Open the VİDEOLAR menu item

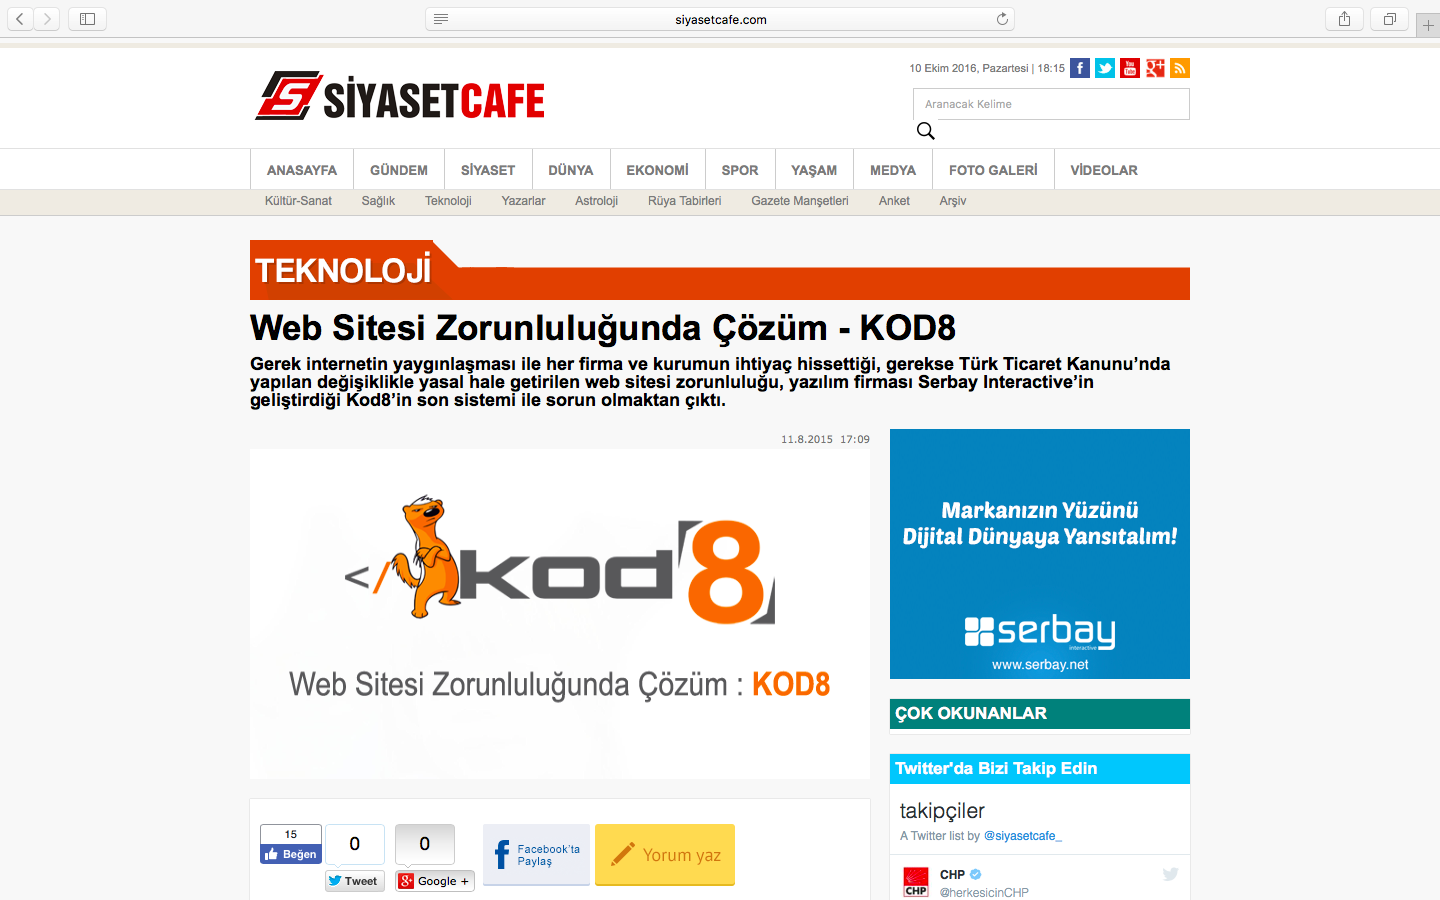pyautogui.click(x=1104, y=170)
